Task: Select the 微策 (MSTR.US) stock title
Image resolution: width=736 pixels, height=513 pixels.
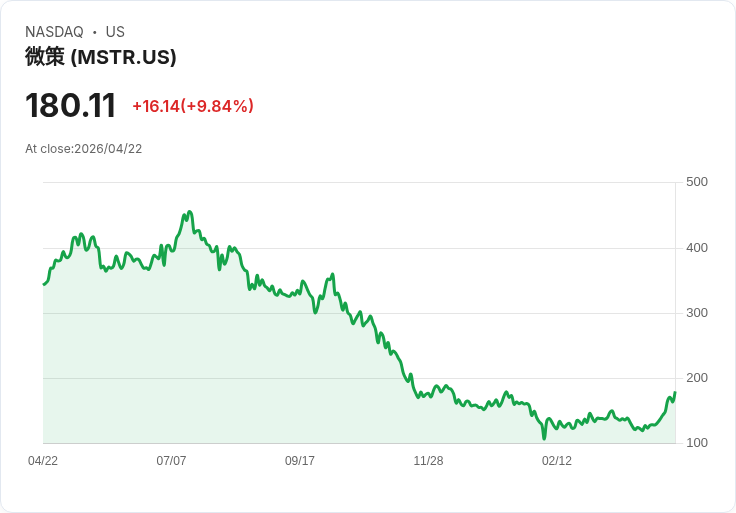Action: click(x=100, y=57)
